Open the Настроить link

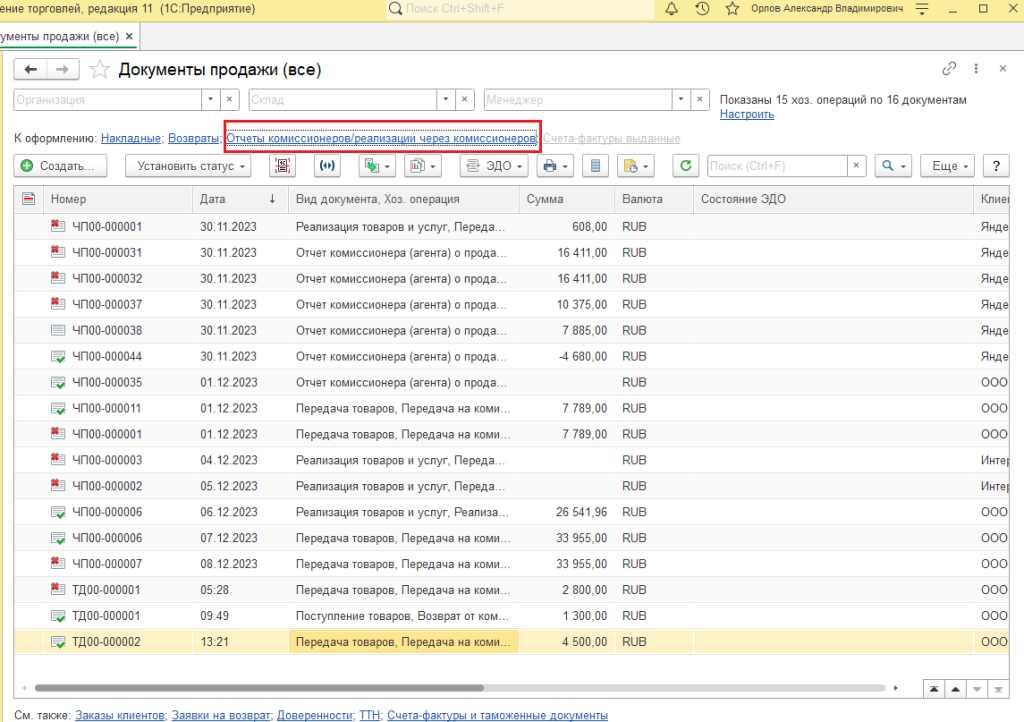pos(746,114)
